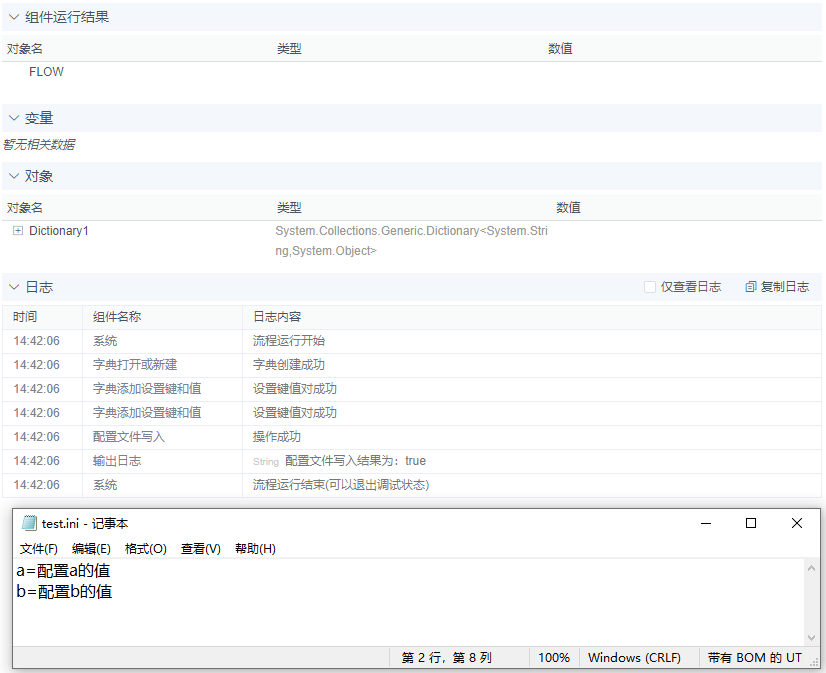Click the 100% zoom level indicator
Viewport: 826px width, 673px height.
pos(554,657)
